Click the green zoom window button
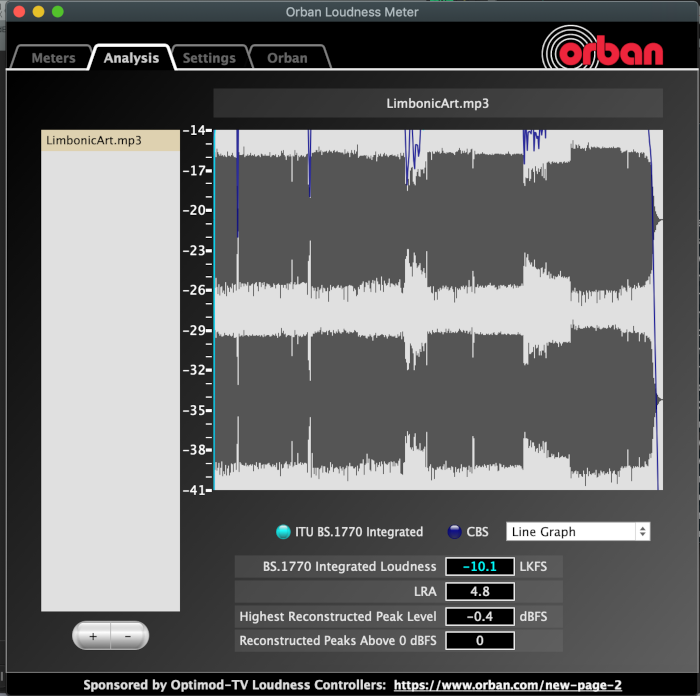Image resolution: width=700 pixels, height=696 pixels. coord(58,11)
